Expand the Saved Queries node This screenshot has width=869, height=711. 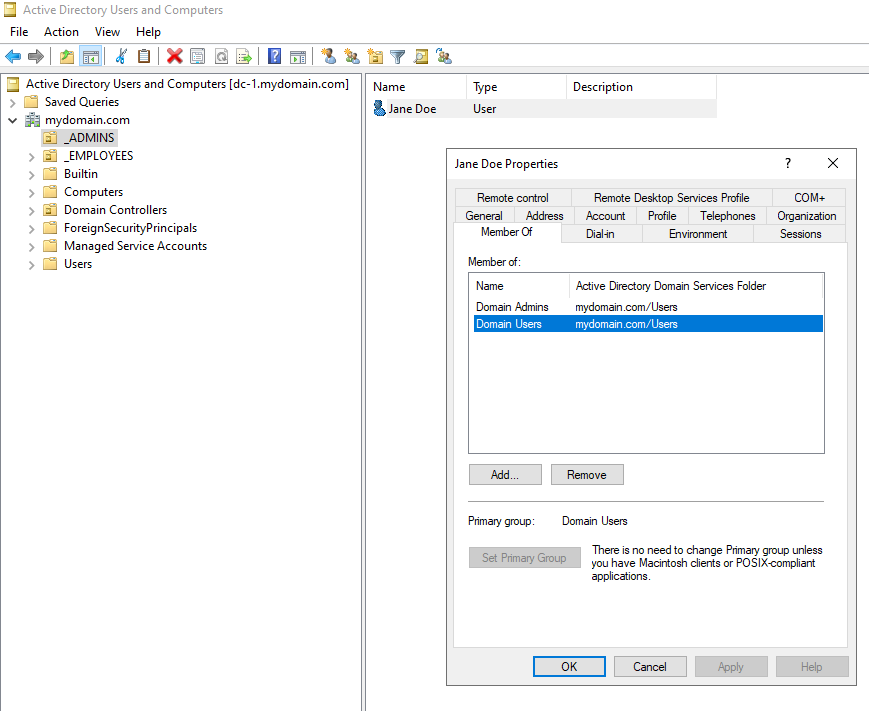(13, 103)
